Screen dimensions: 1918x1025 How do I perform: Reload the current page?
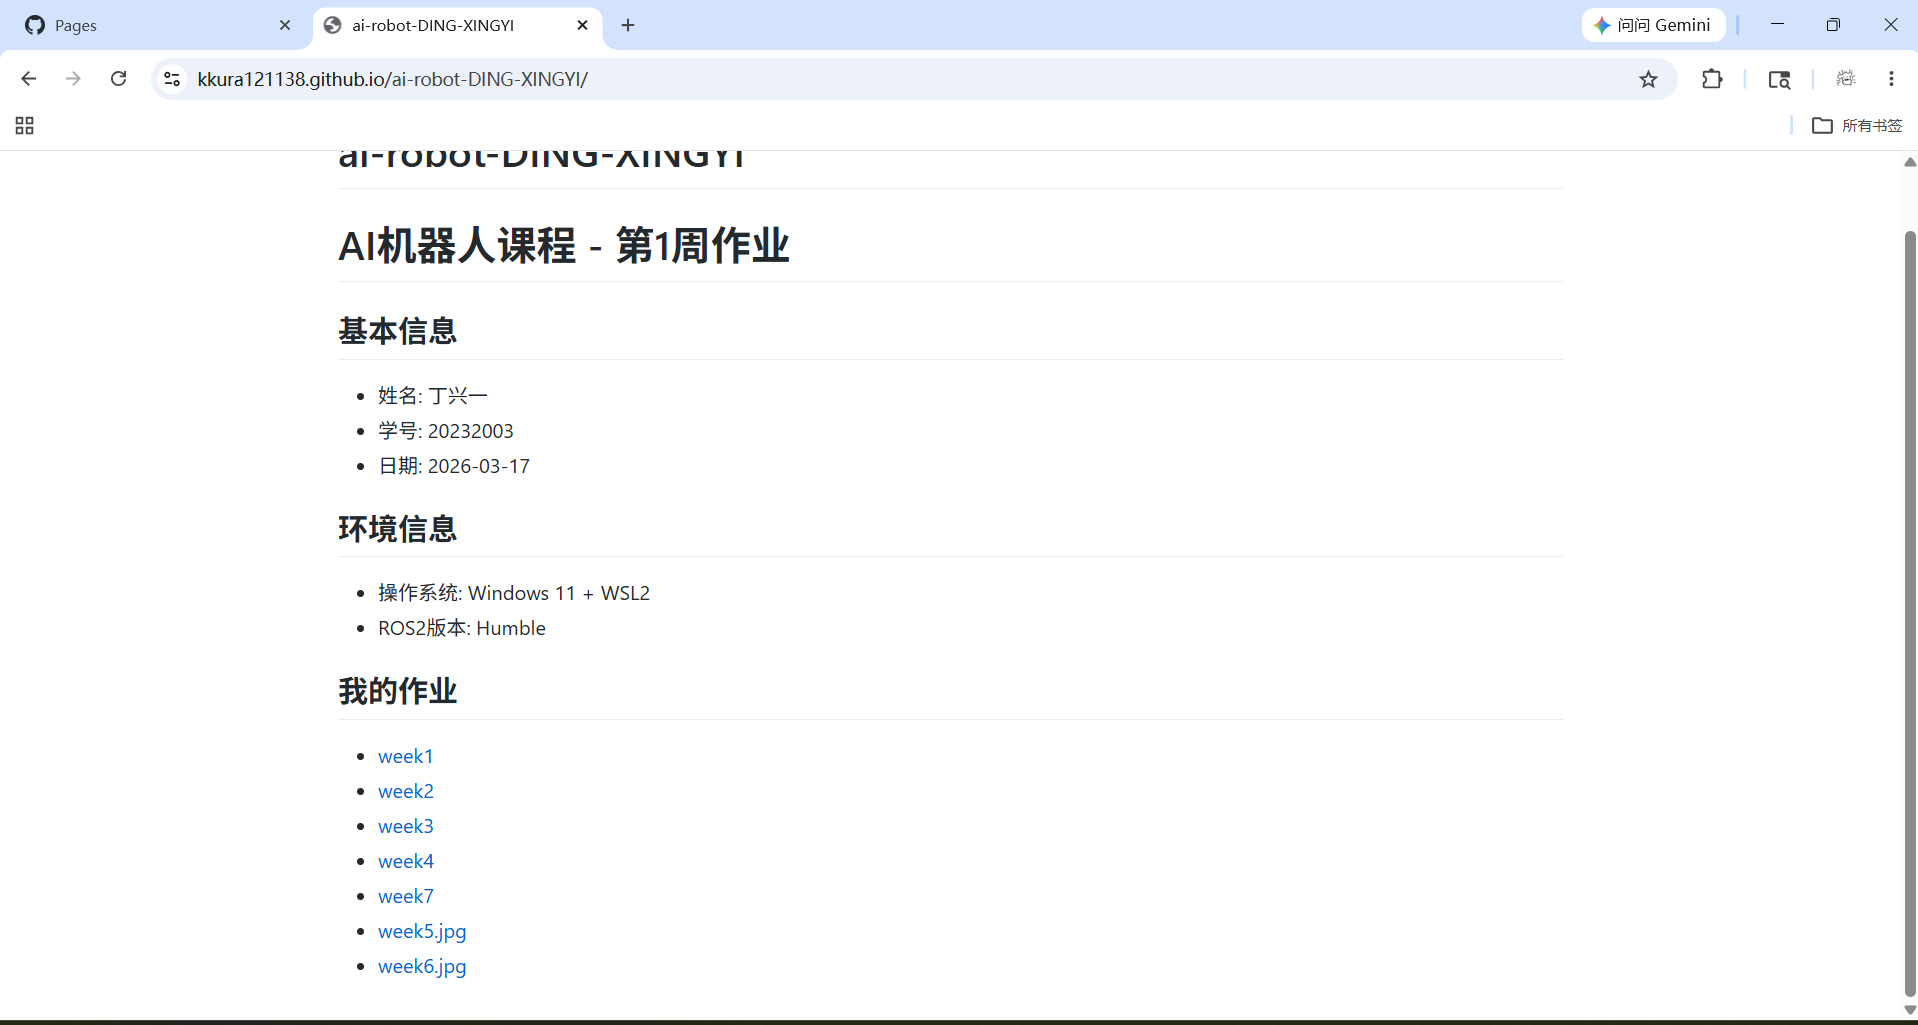coord(118,79)
